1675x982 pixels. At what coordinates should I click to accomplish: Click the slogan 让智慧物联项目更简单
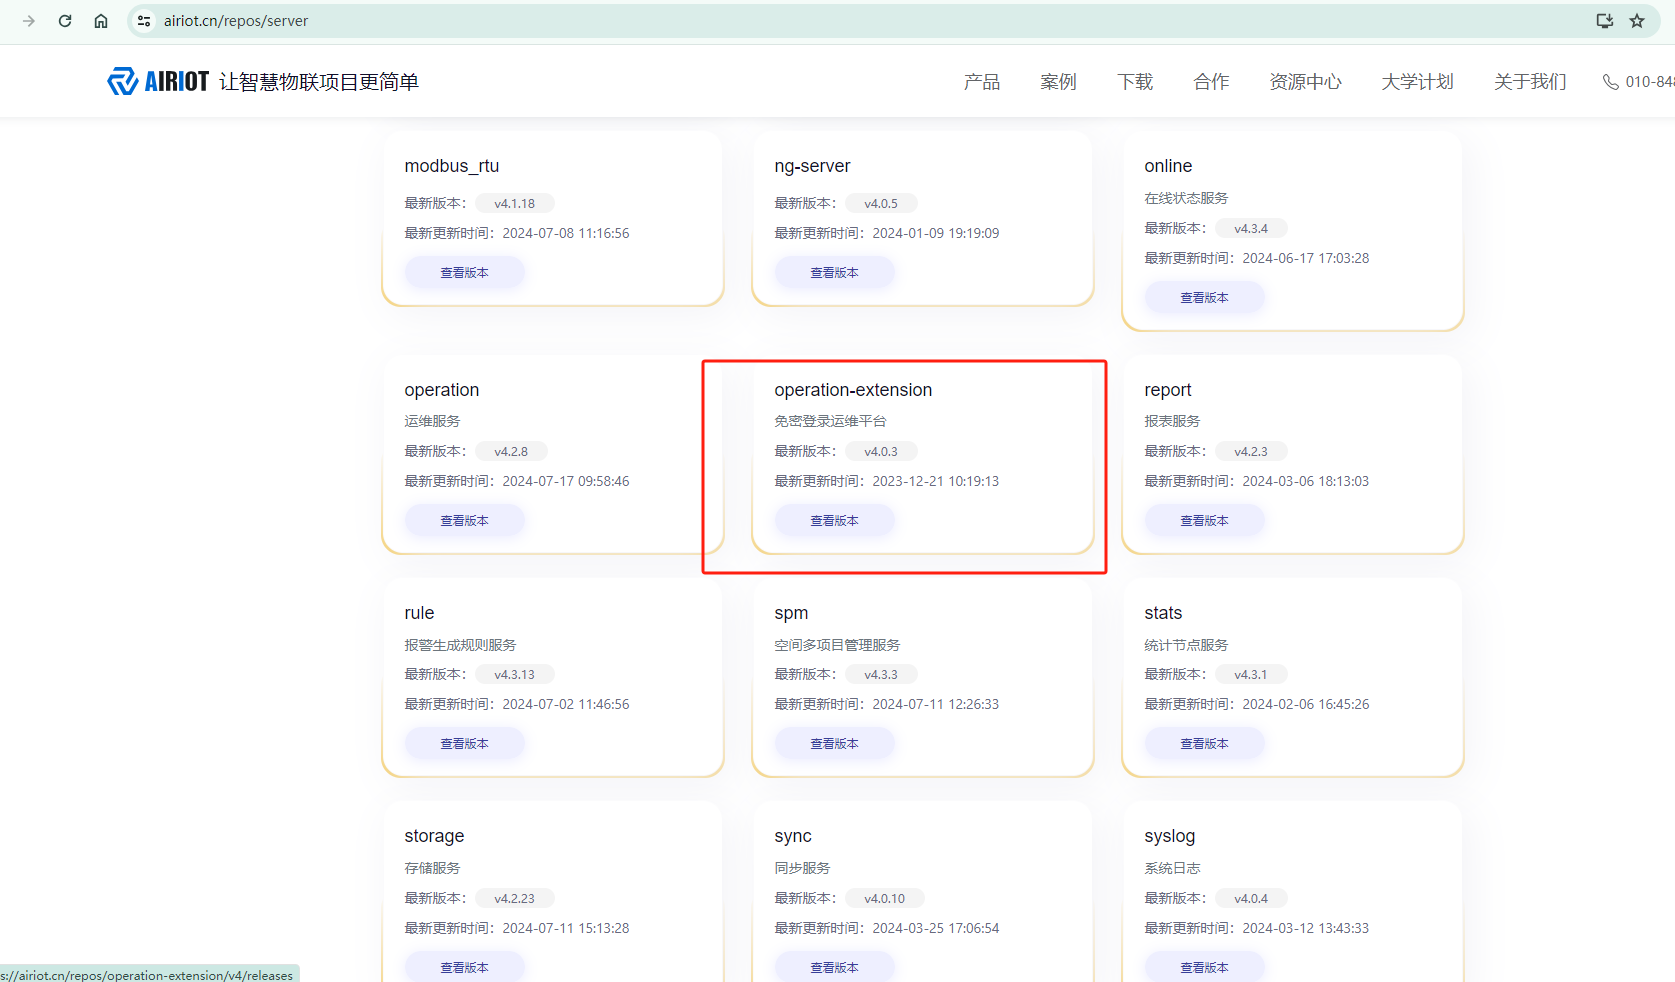point(319,82)
